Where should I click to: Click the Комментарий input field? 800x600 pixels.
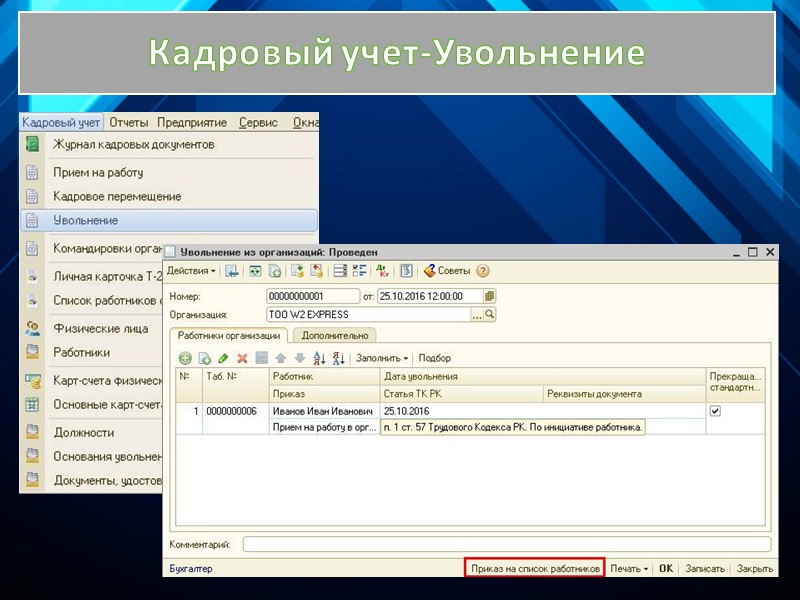pyautogui.click(x=507, y=544)
